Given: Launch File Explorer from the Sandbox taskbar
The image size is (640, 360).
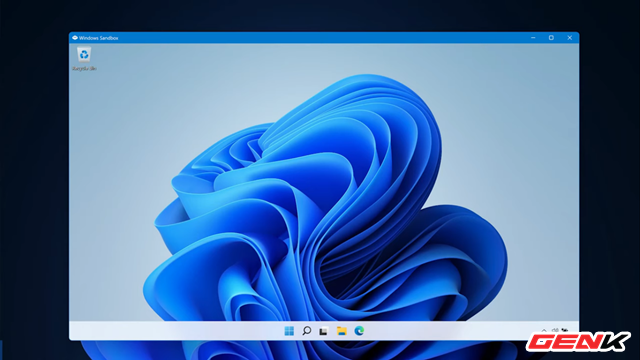Looking at the screenshot, I should point(342,331).
